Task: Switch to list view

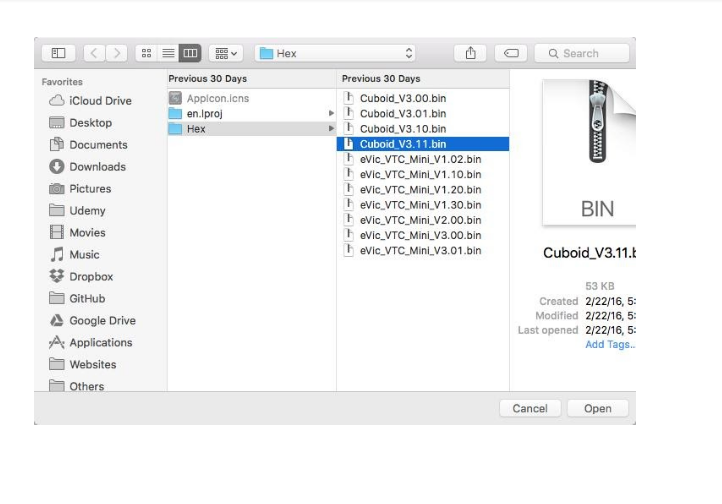Action: tap(168, 53)
